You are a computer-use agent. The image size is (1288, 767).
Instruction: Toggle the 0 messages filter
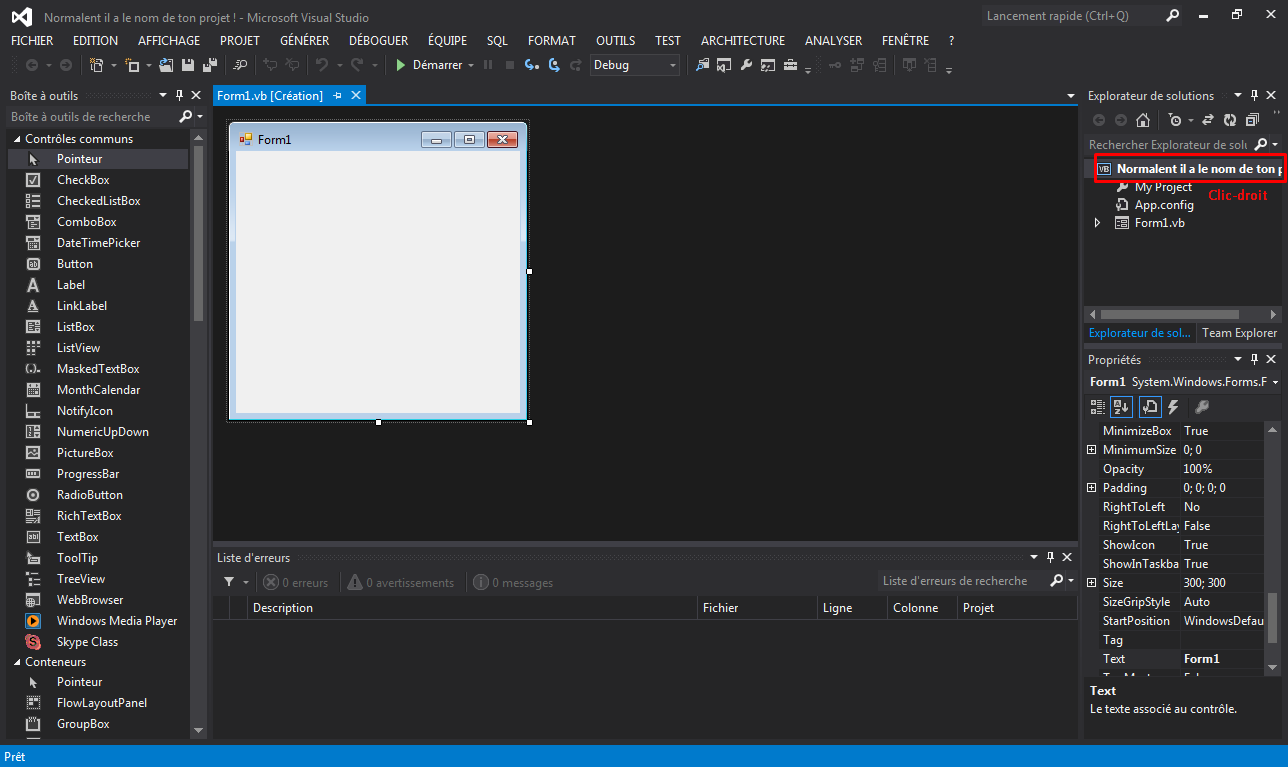click(x=513, y=583)
